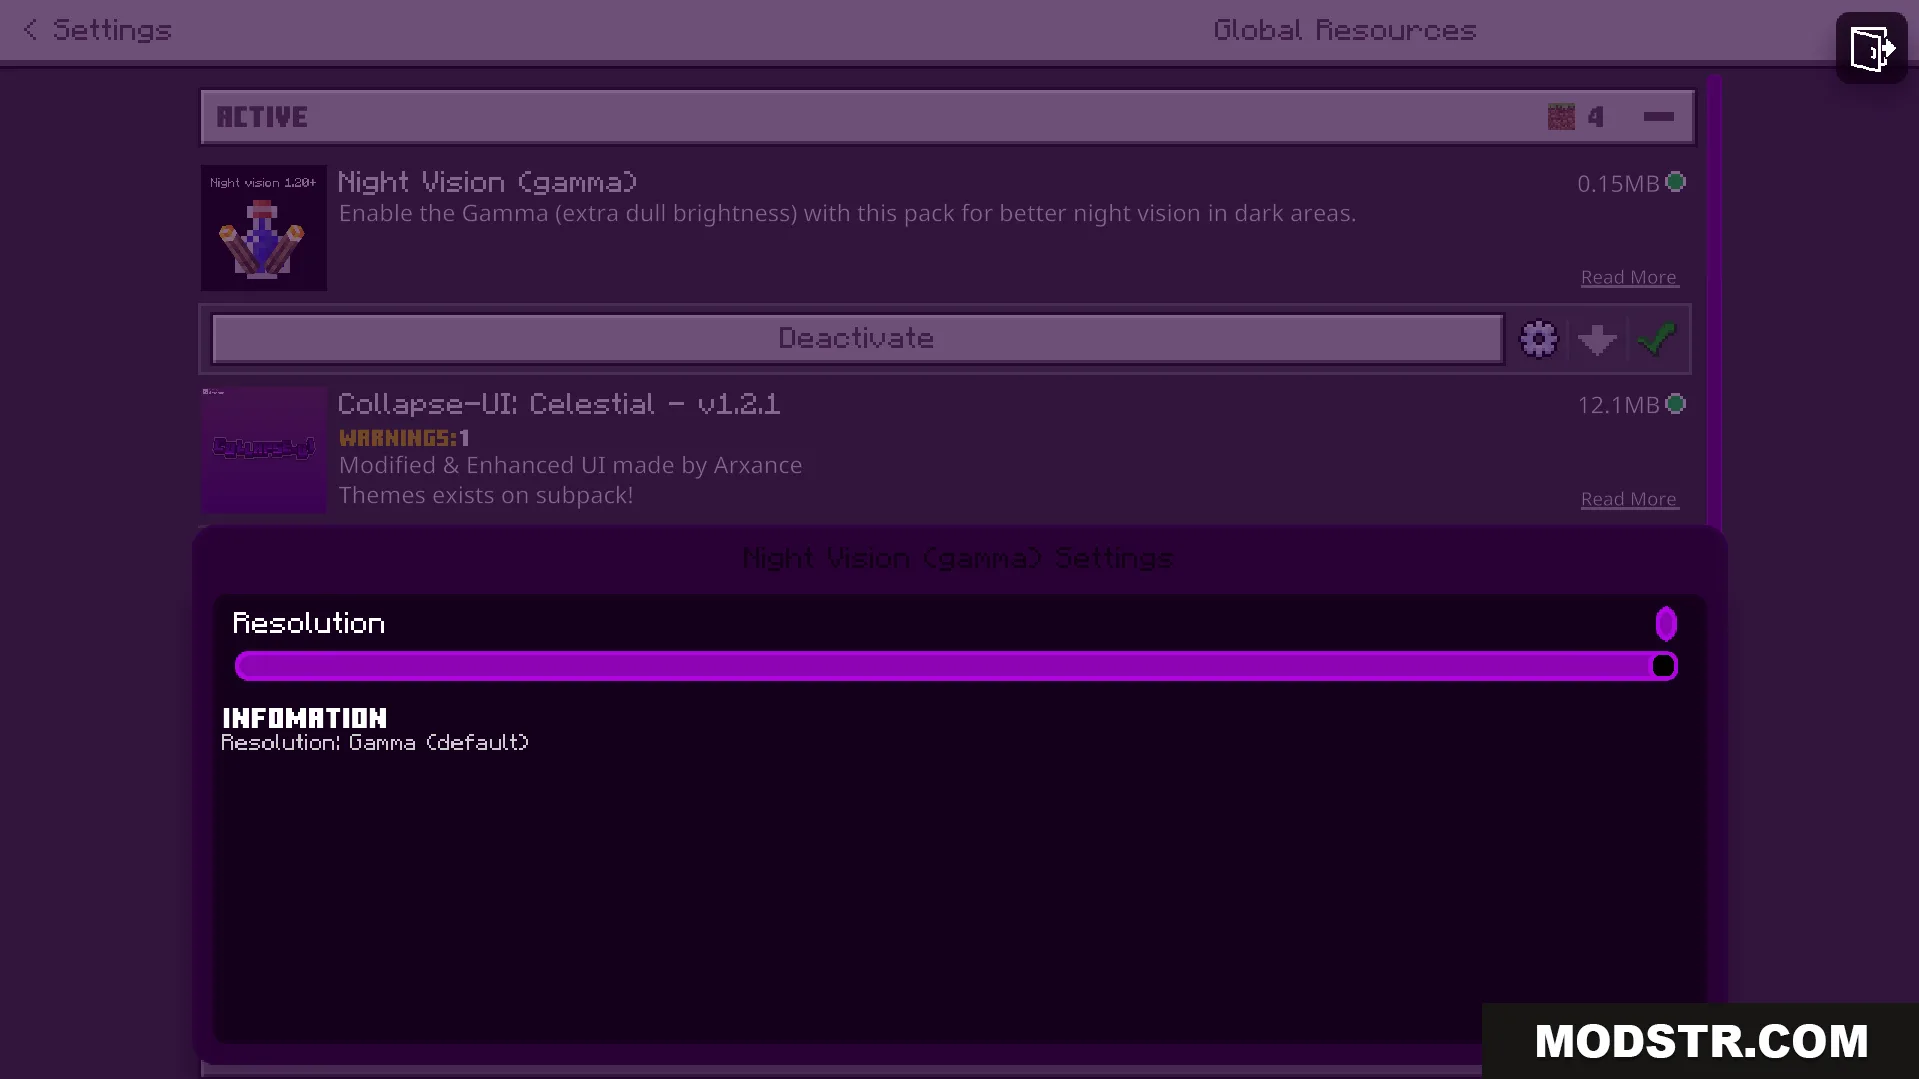Click the Night Vision green status dot
The image size is (1919, 1079).
[x=1676, y=182]
